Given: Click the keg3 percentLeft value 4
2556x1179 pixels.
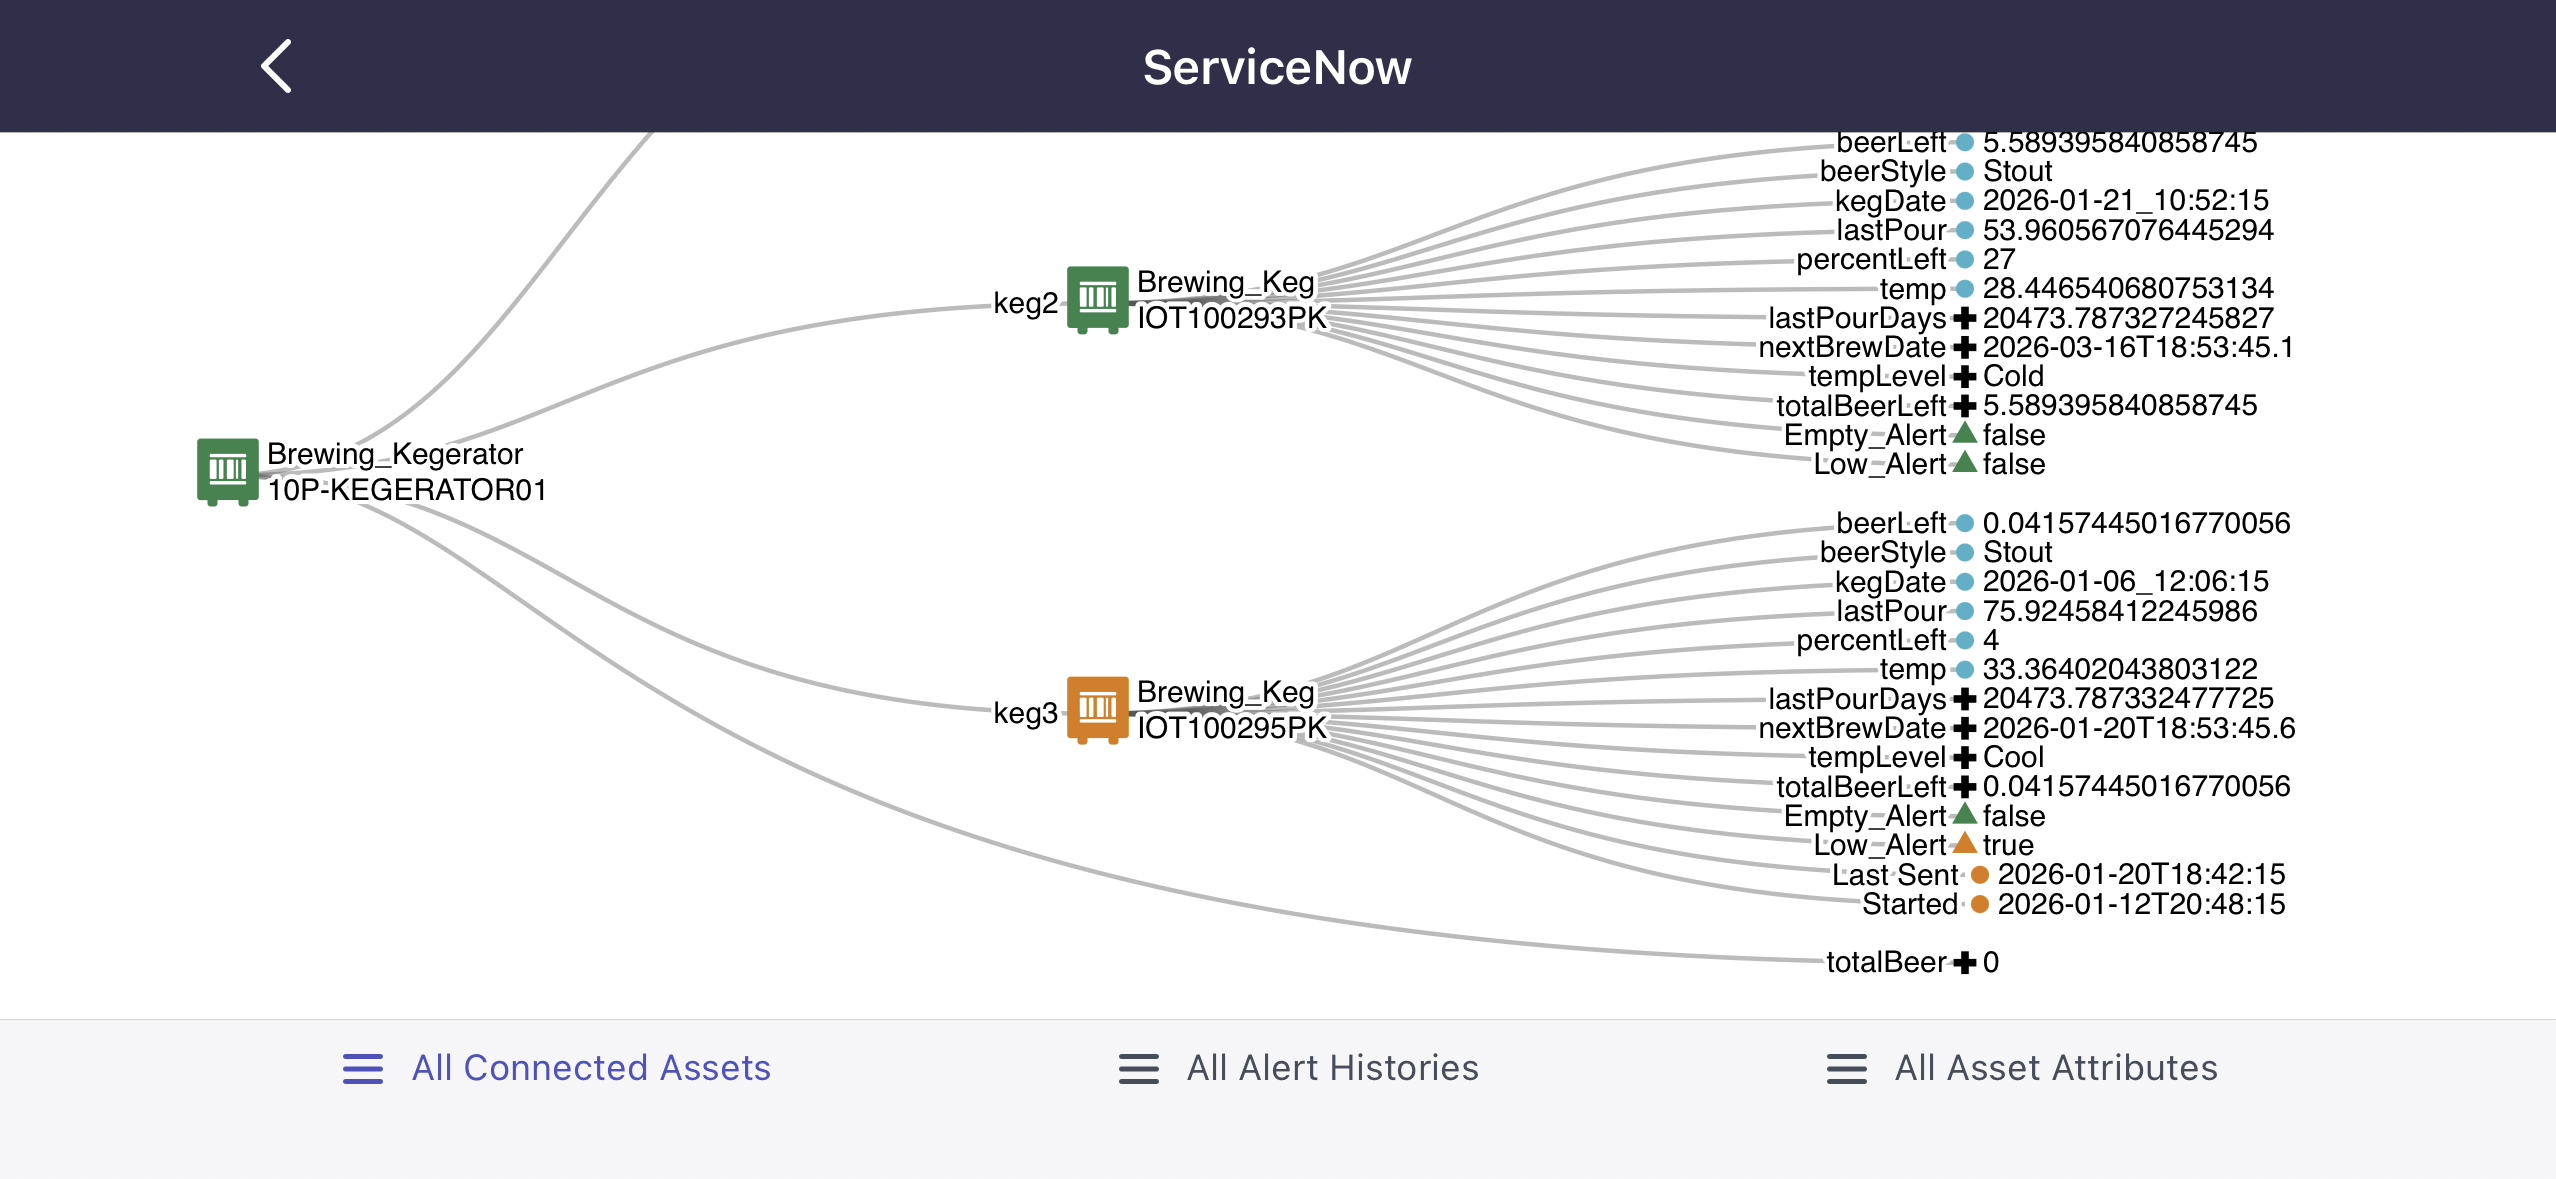Looking at the screenshot, I should click(x=1991, y=640).
